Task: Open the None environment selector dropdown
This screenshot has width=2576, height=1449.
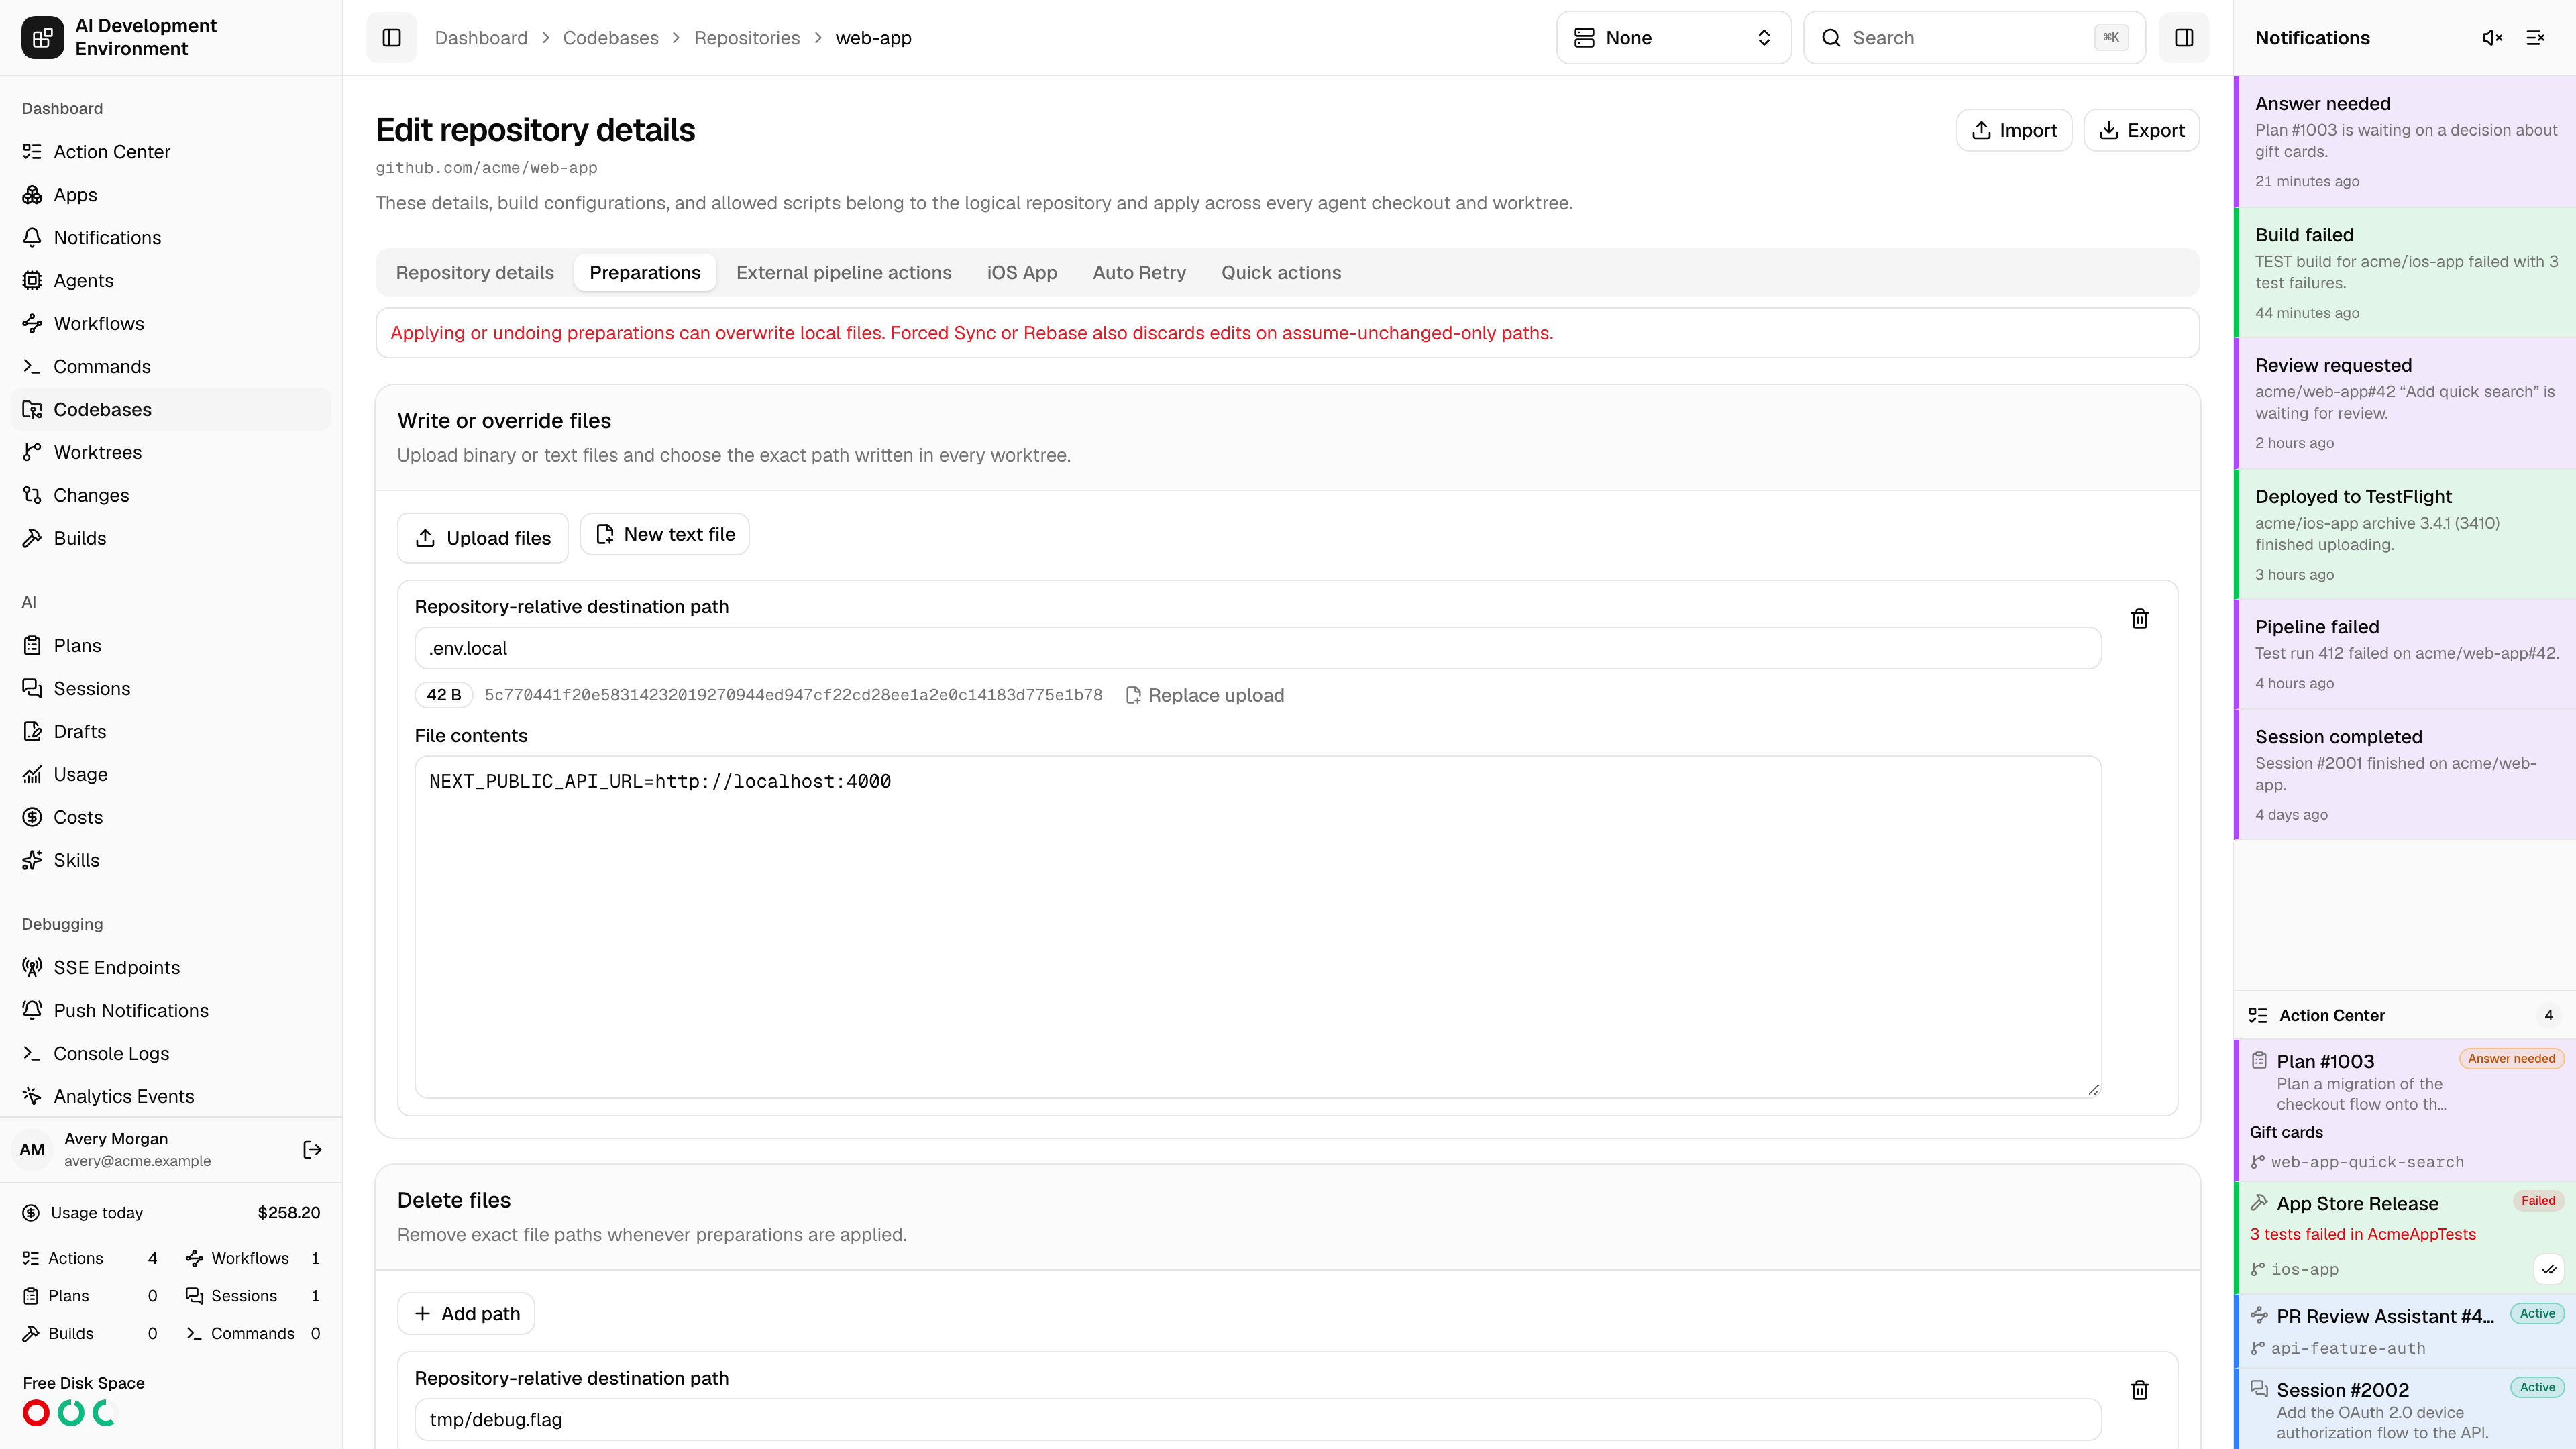Action: point(1673,38)
